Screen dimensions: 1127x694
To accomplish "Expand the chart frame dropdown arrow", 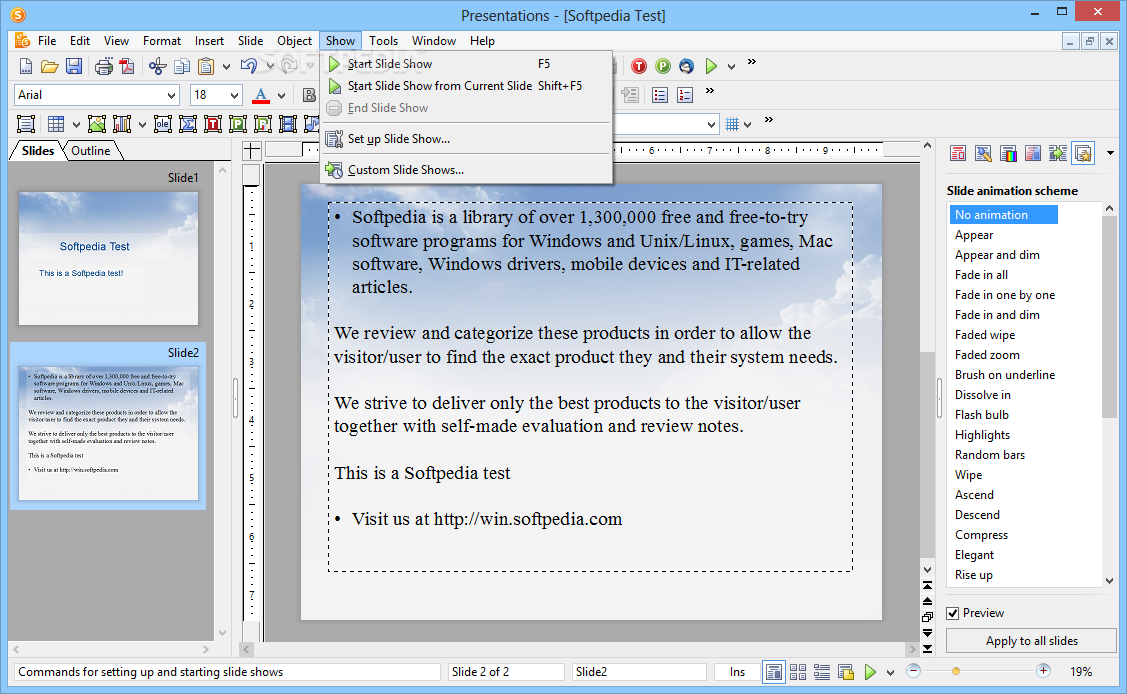I will 142,125.
